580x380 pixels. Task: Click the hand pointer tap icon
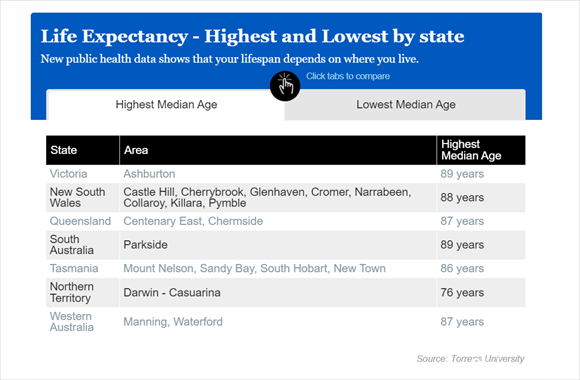284,86
